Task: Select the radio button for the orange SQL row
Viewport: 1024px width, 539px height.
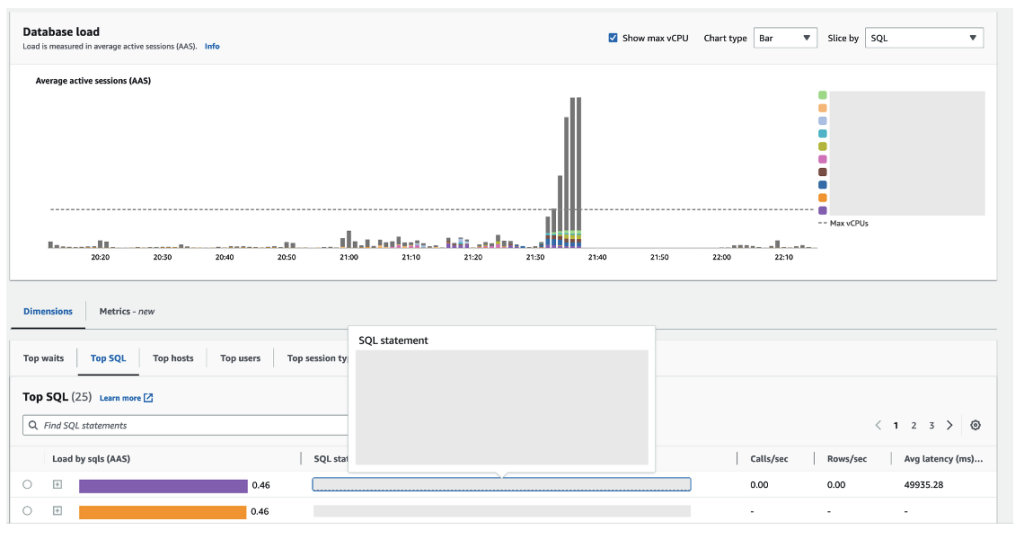Action: pos(27,511)
